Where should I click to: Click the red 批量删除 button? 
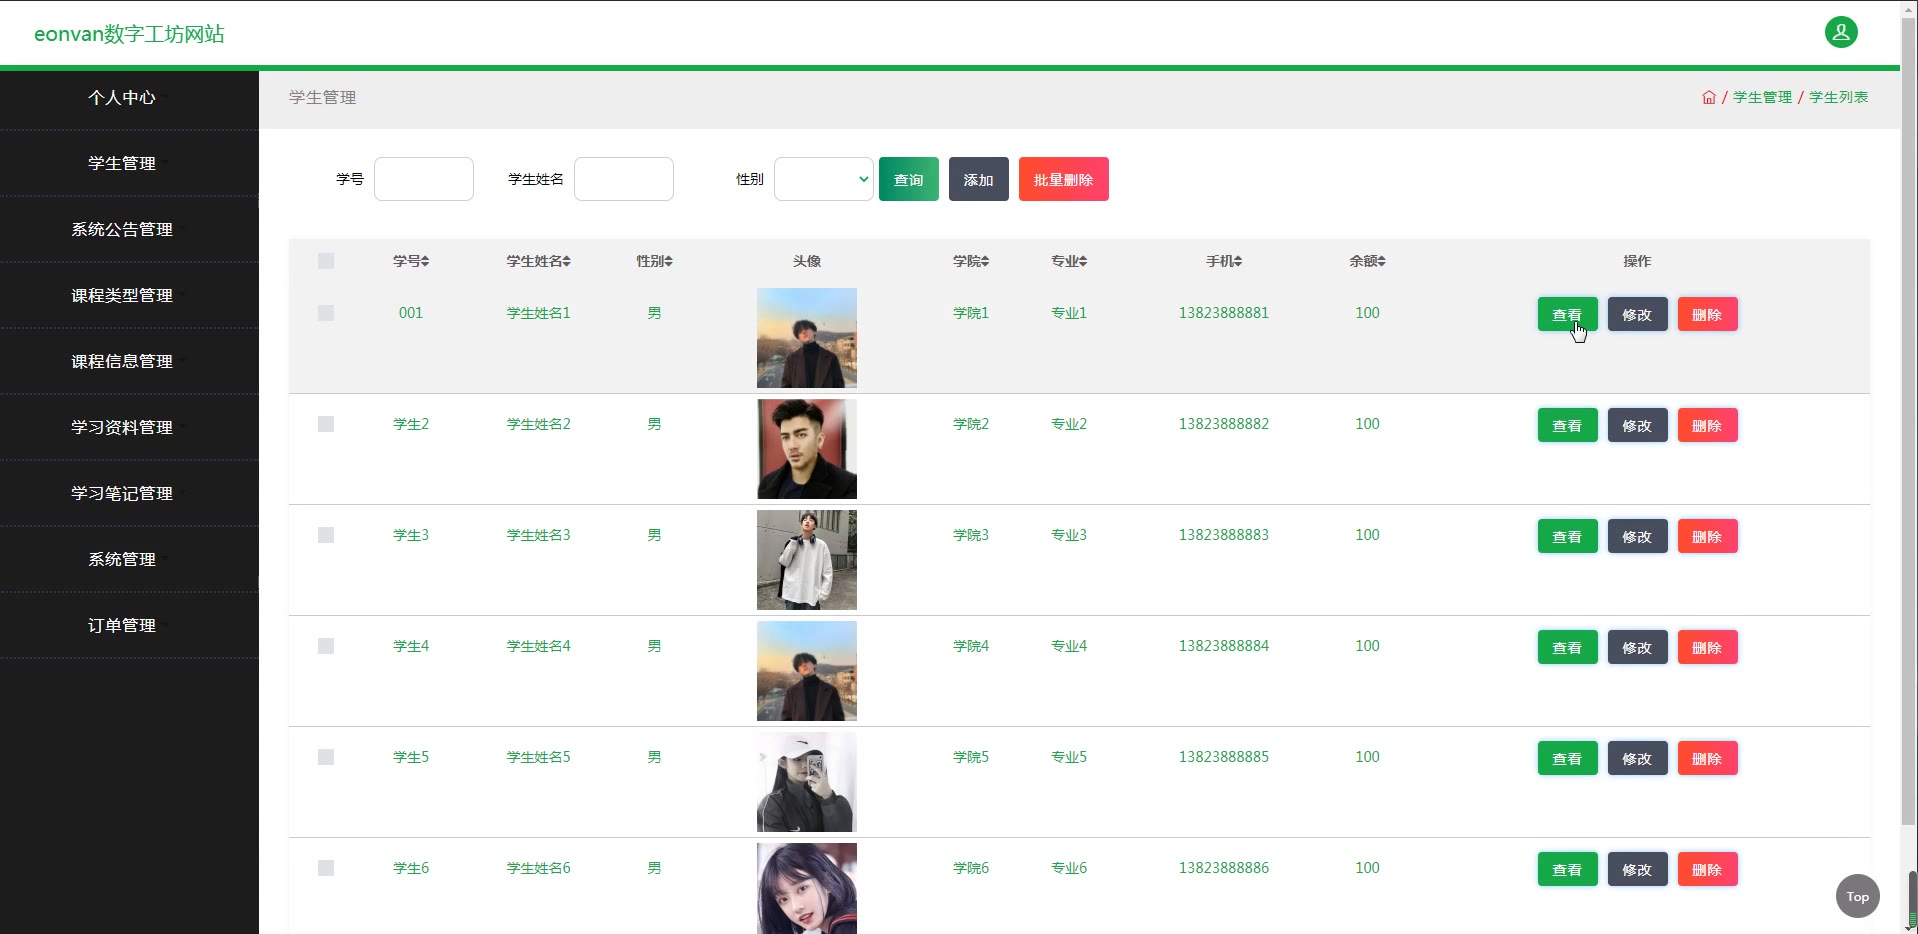pyautogui.click(x=1064, y=179)
